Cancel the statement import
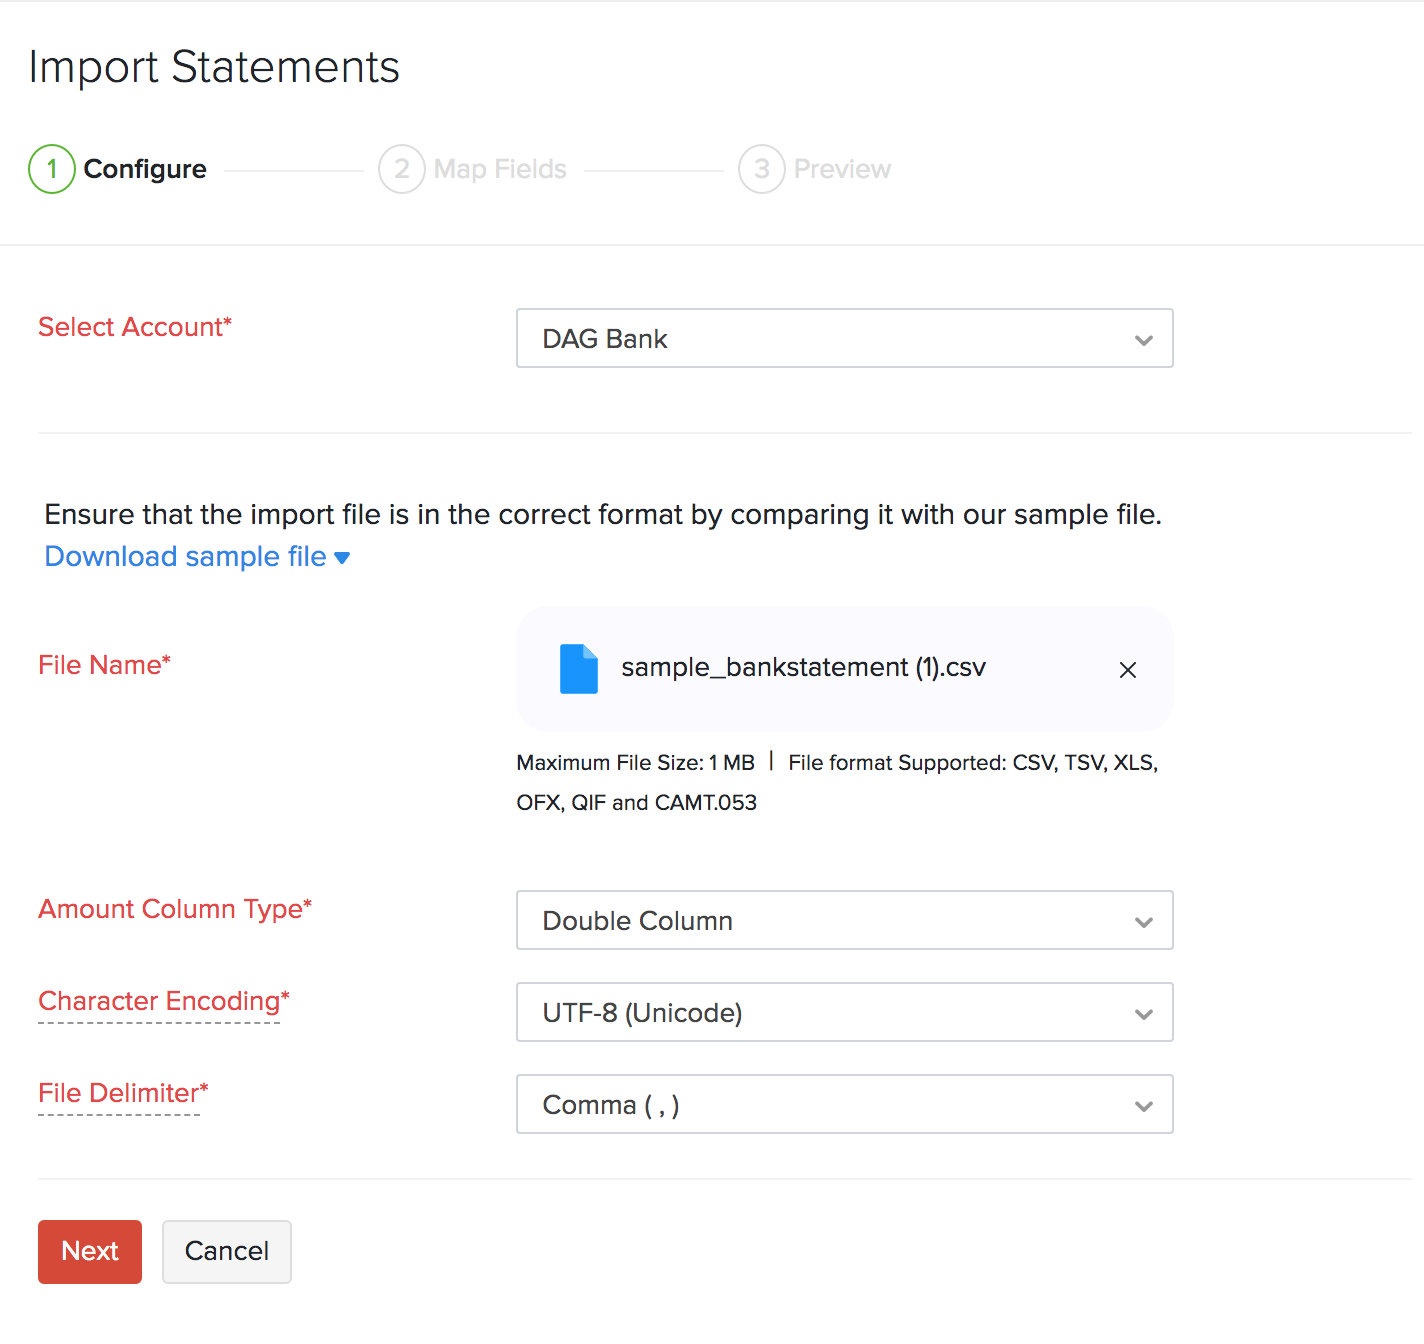This screenshot has width=1424, height=1344. [x=227, y=1251]
